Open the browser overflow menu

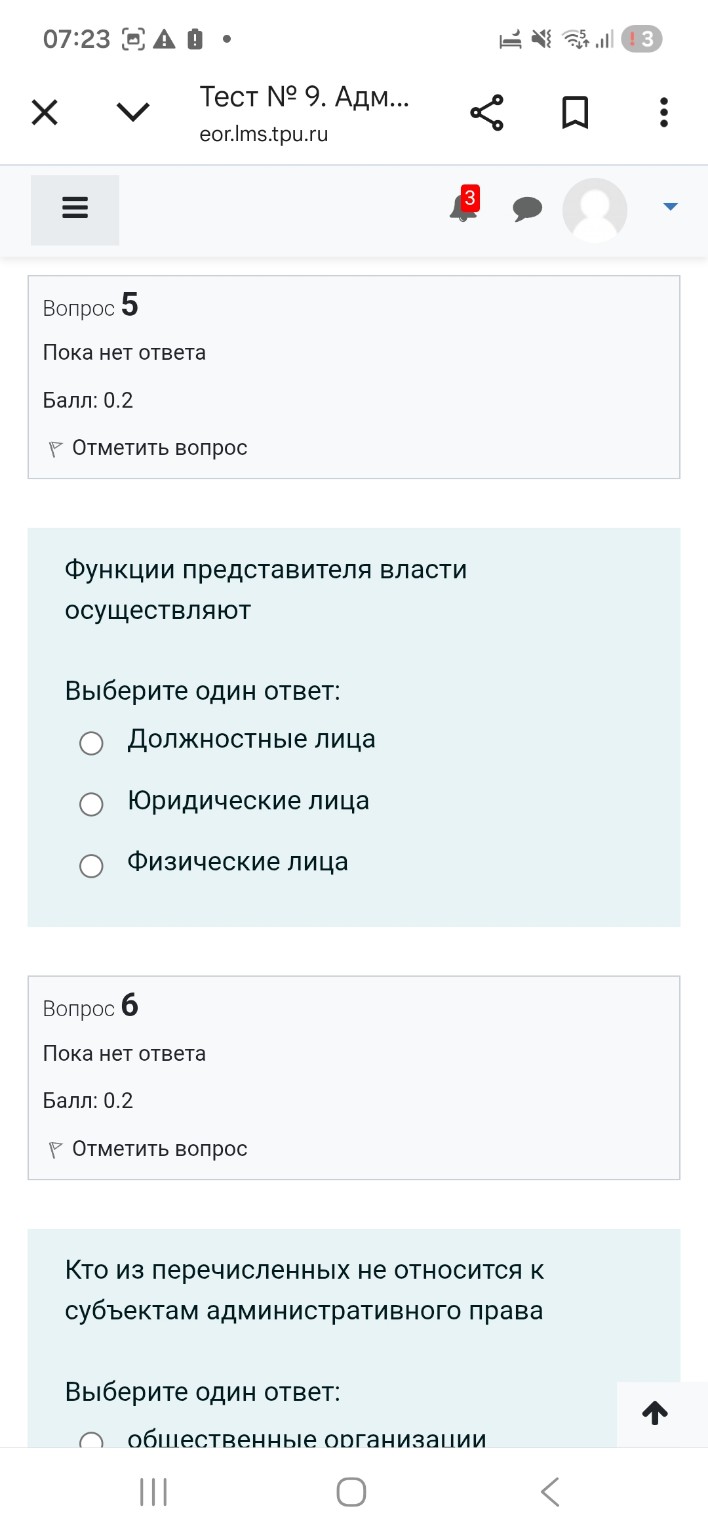663,111
